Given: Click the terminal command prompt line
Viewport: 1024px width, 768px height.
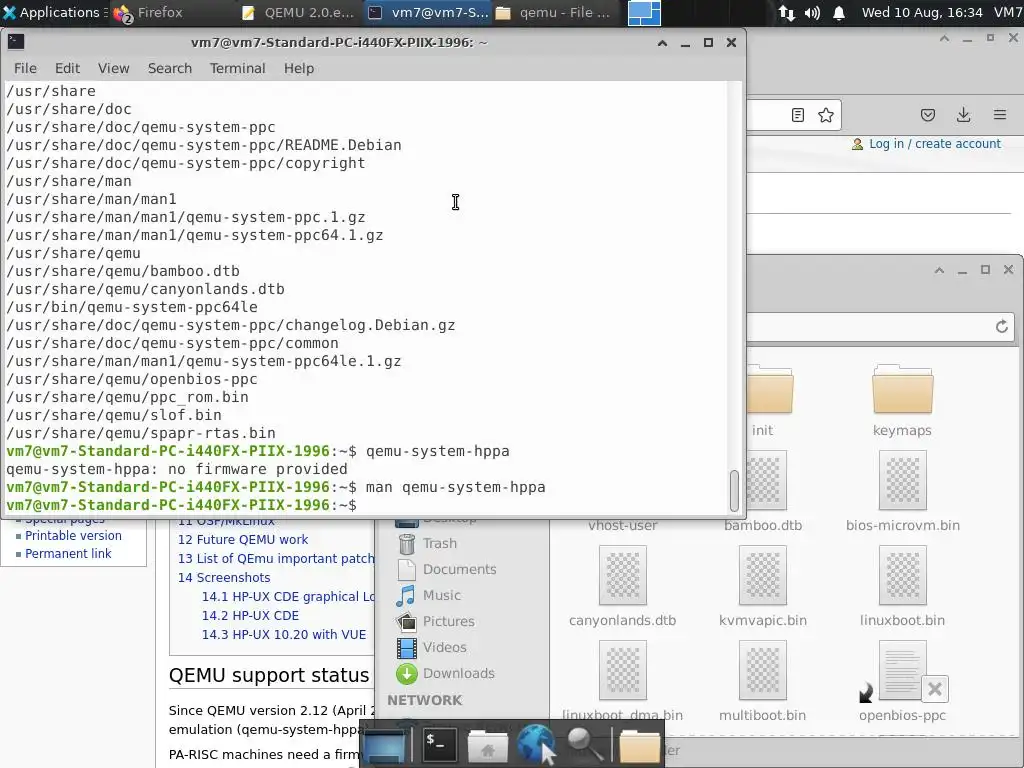Looking at the screenshot, I should pos(366,505).
